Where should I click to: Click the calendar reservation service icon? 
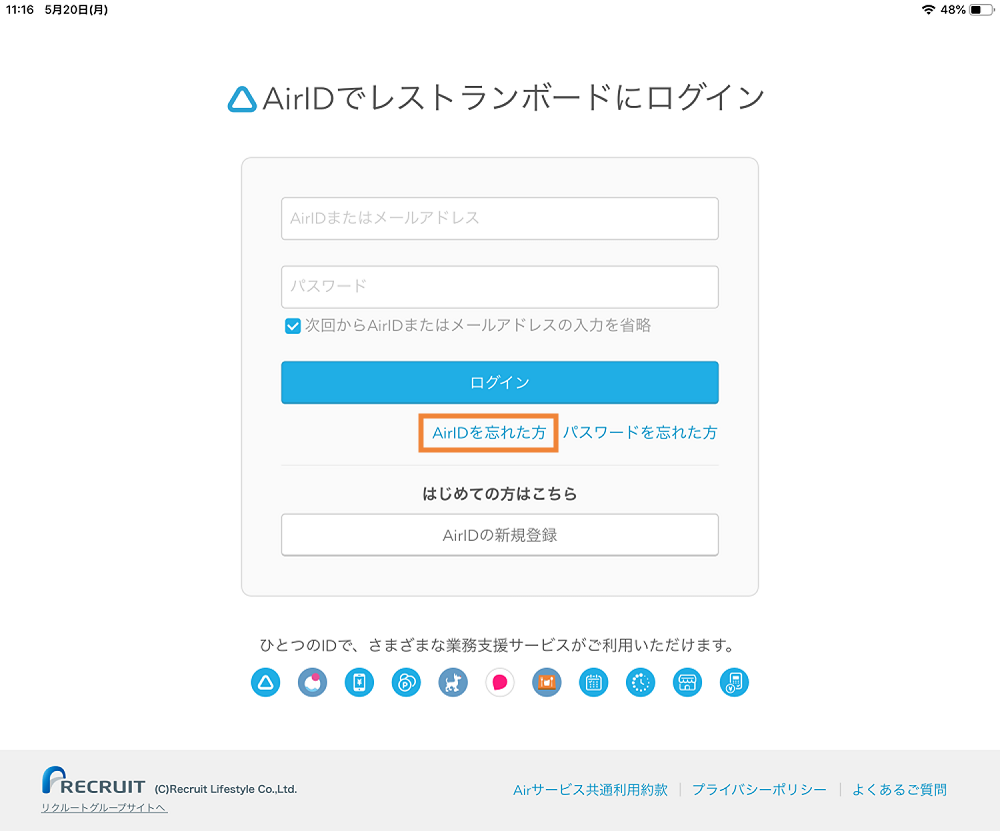click(594, 682)
